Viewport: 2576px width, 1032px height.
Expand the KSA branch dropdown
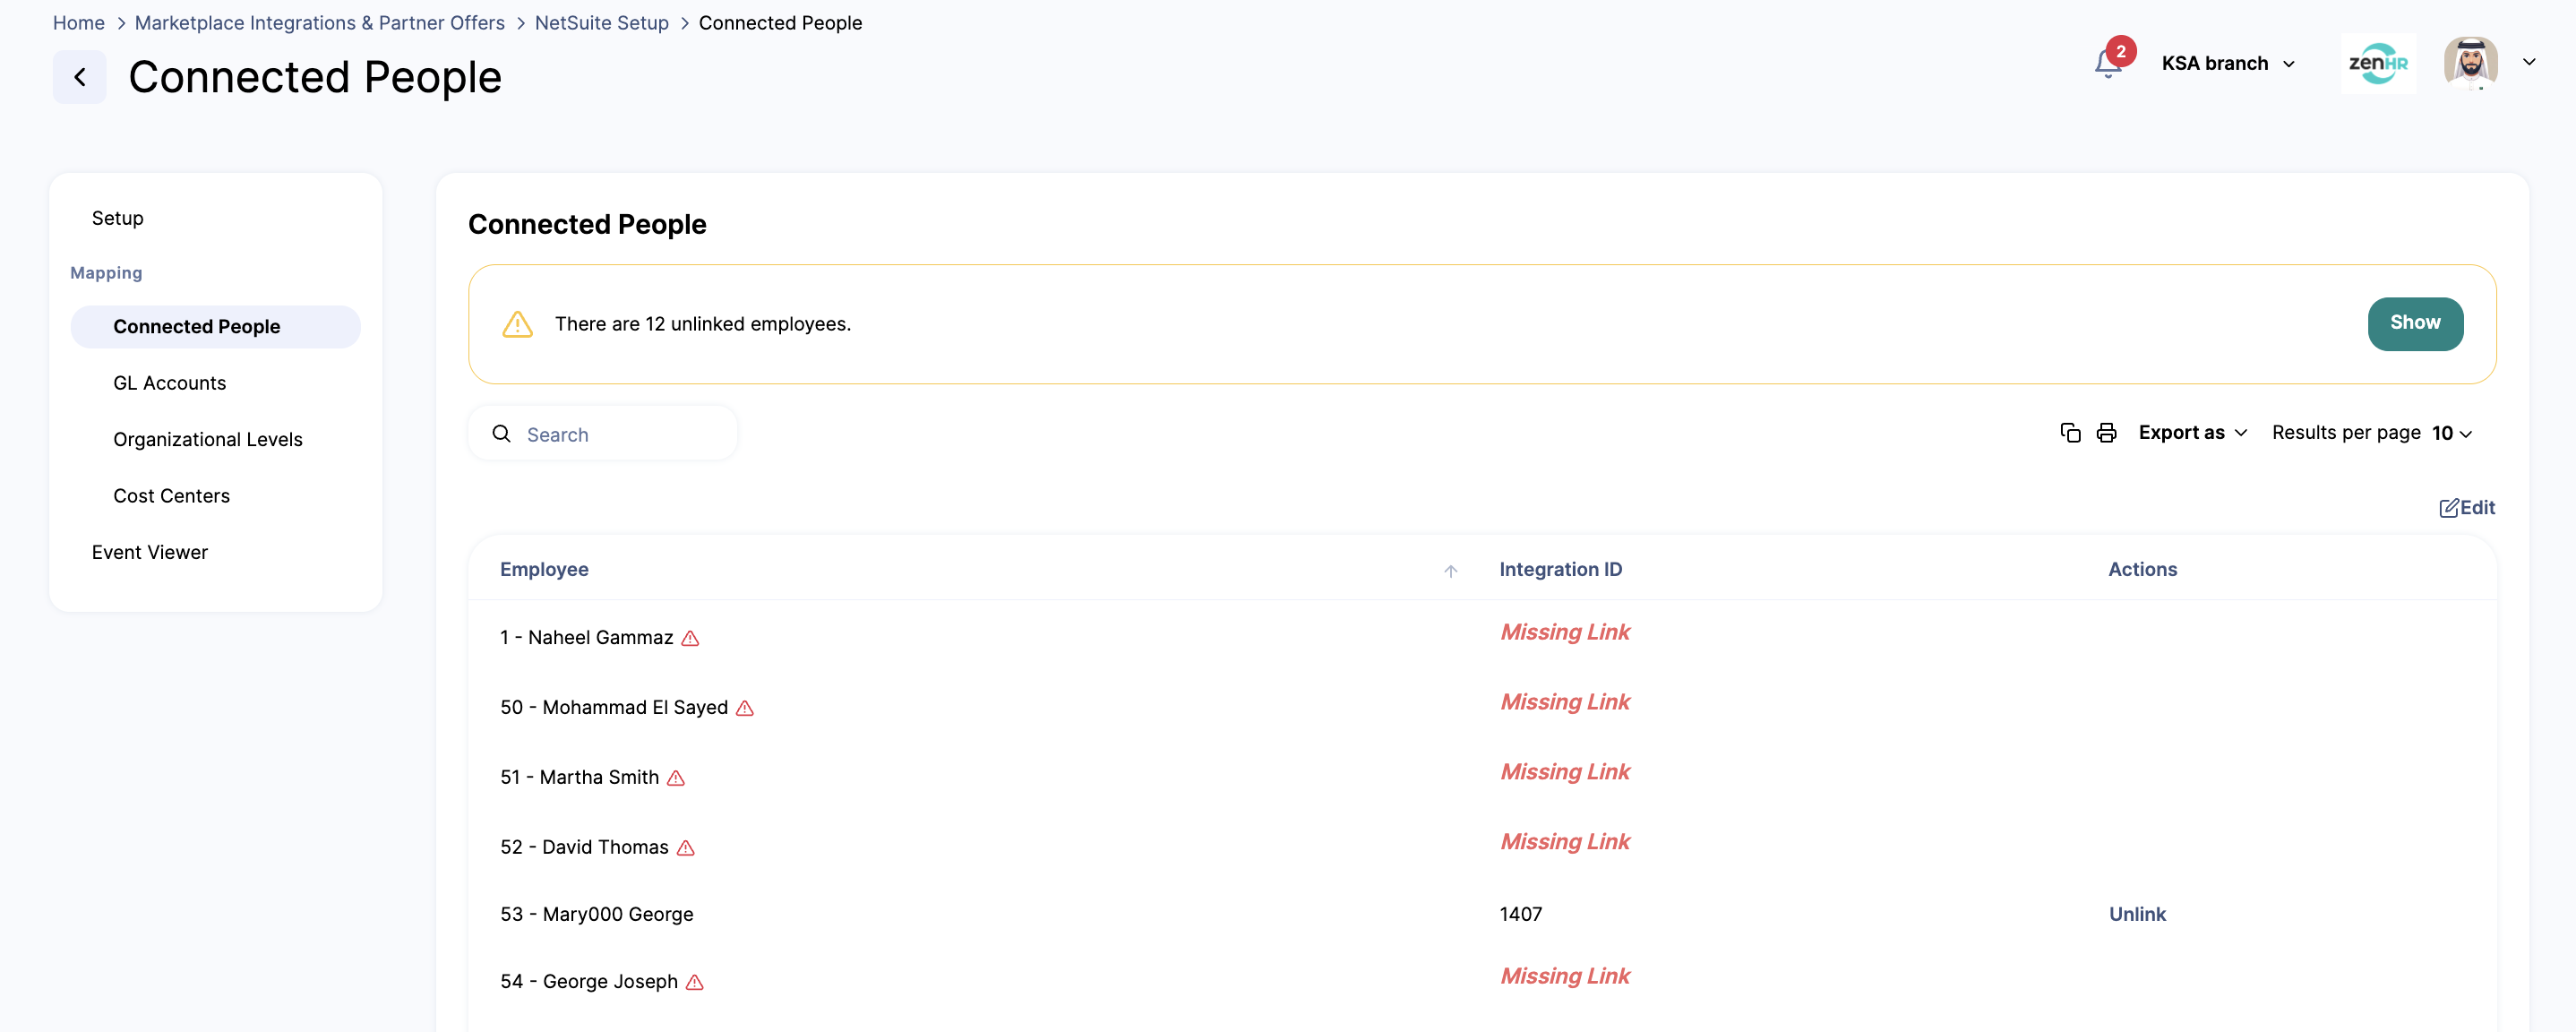click(x=2228, y=64)
